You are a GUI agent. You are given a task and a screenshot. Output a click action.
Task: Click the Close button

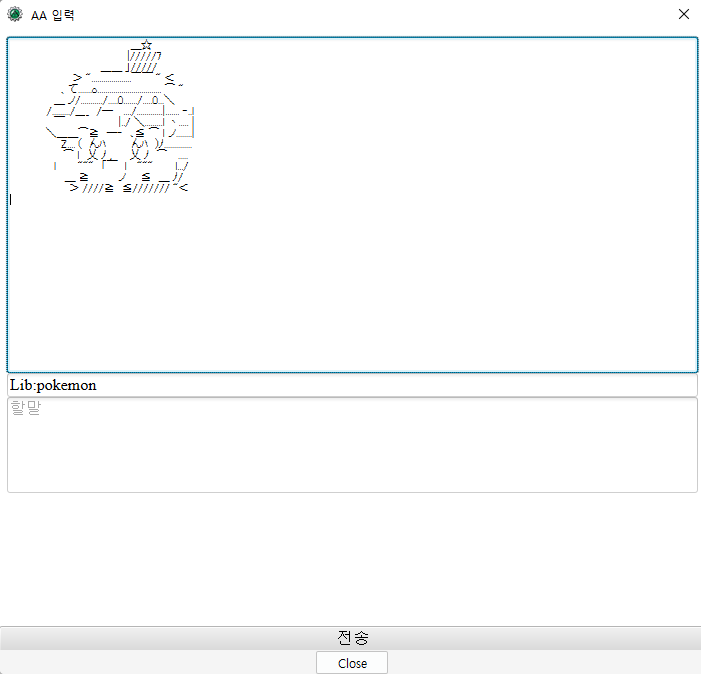pyautogui.click(x=352, y=663)
